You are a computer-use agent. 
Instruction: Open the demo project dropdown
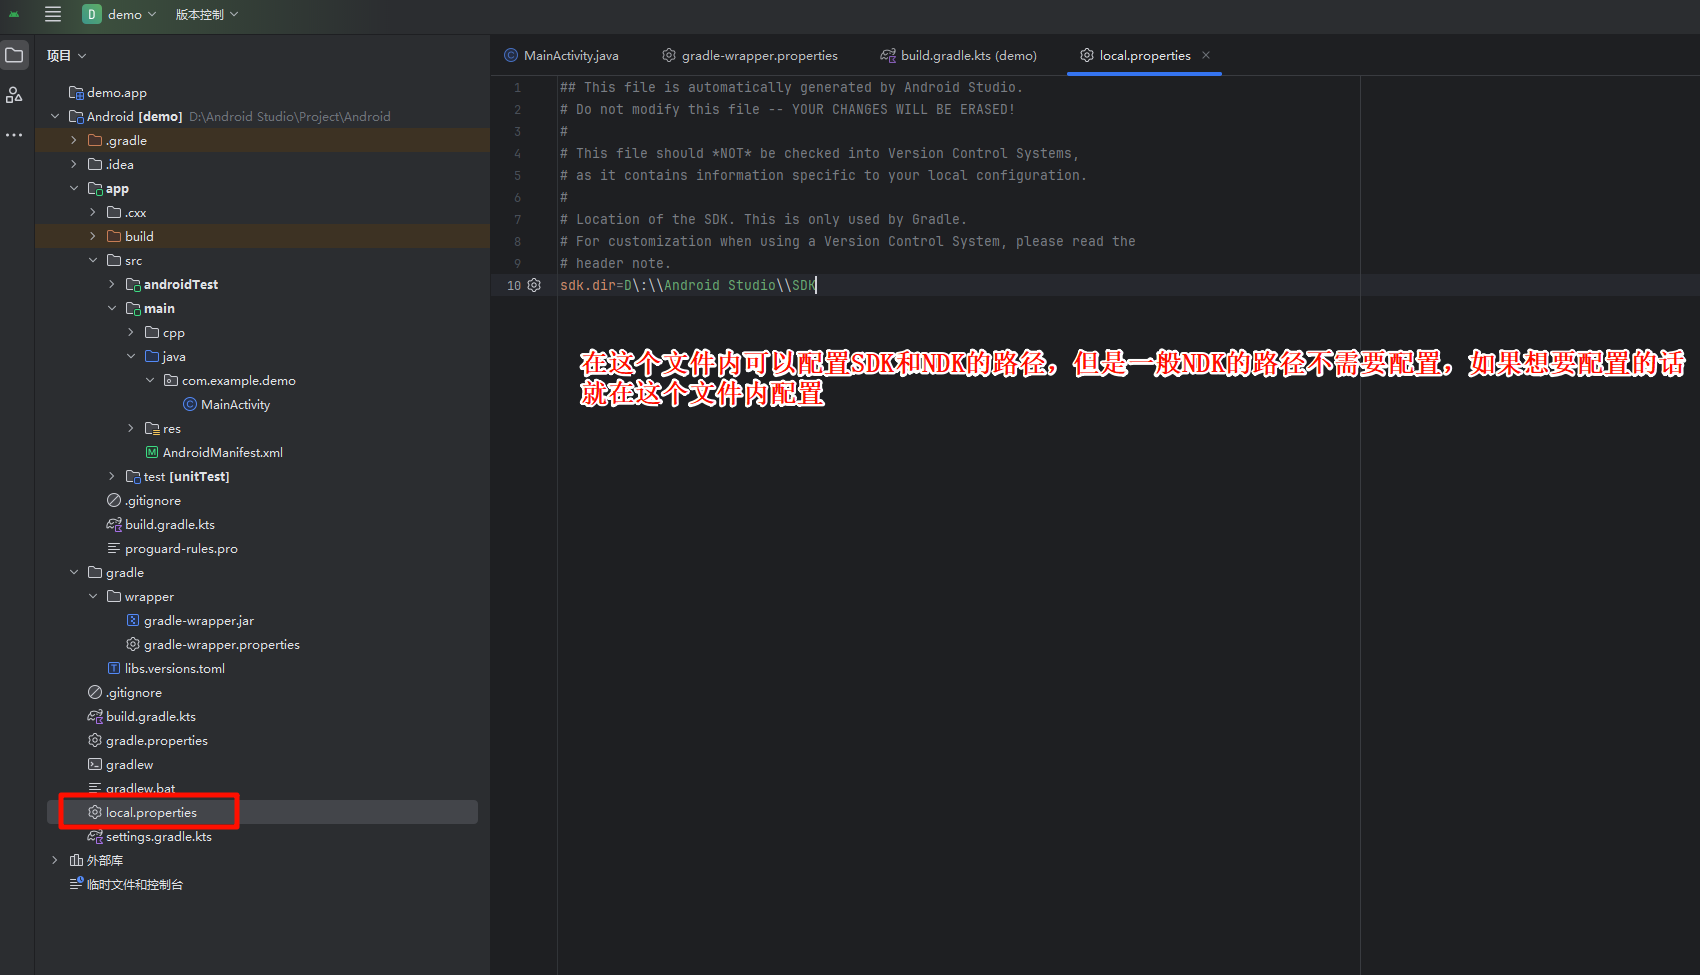tap(120, 14)
